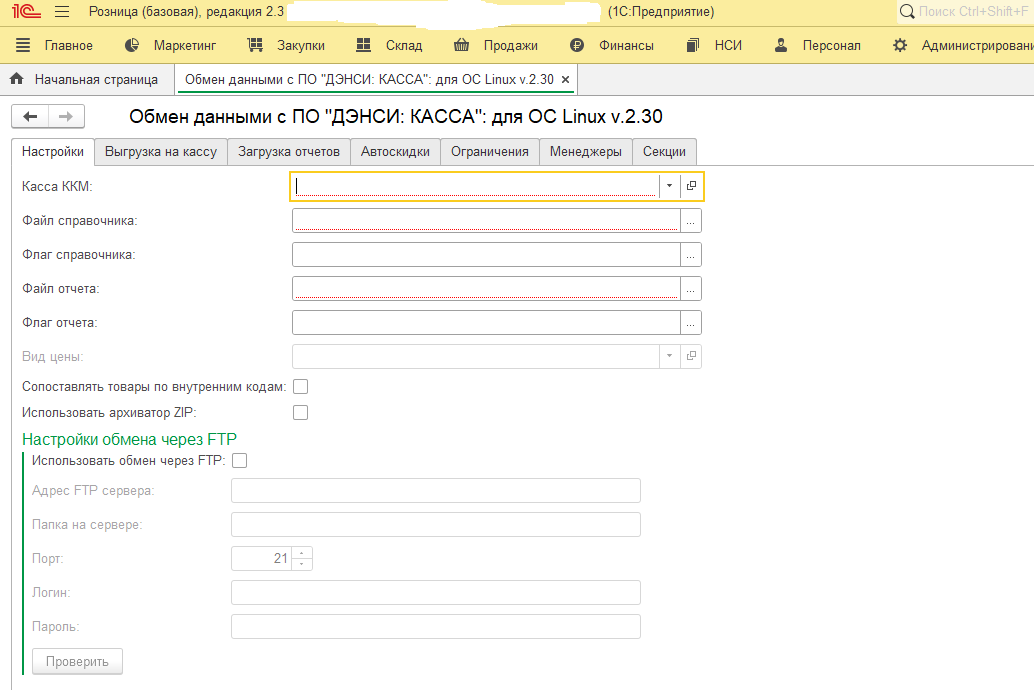Click the search magnifier icon
1034x690 pixels.
point(907,11)
